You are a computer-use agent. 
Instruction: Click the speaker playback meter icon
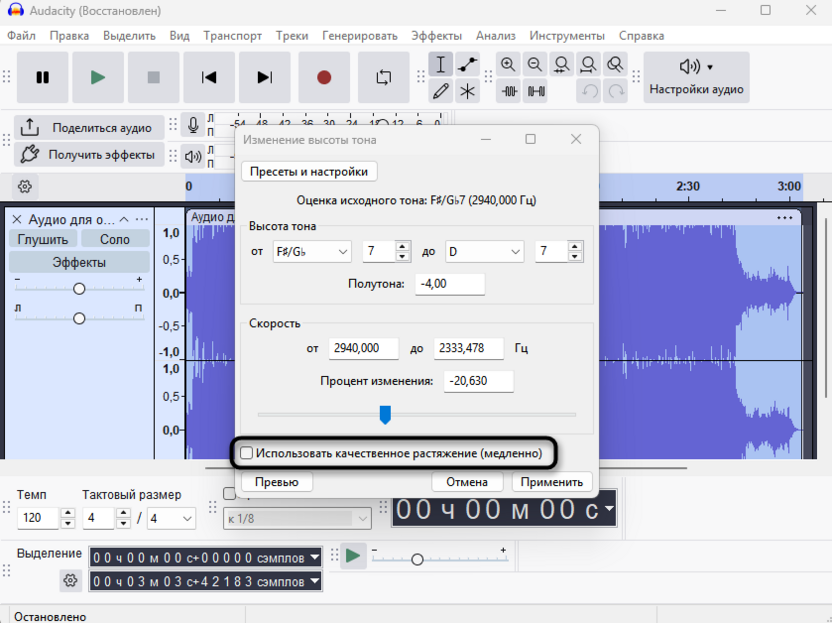193,157
